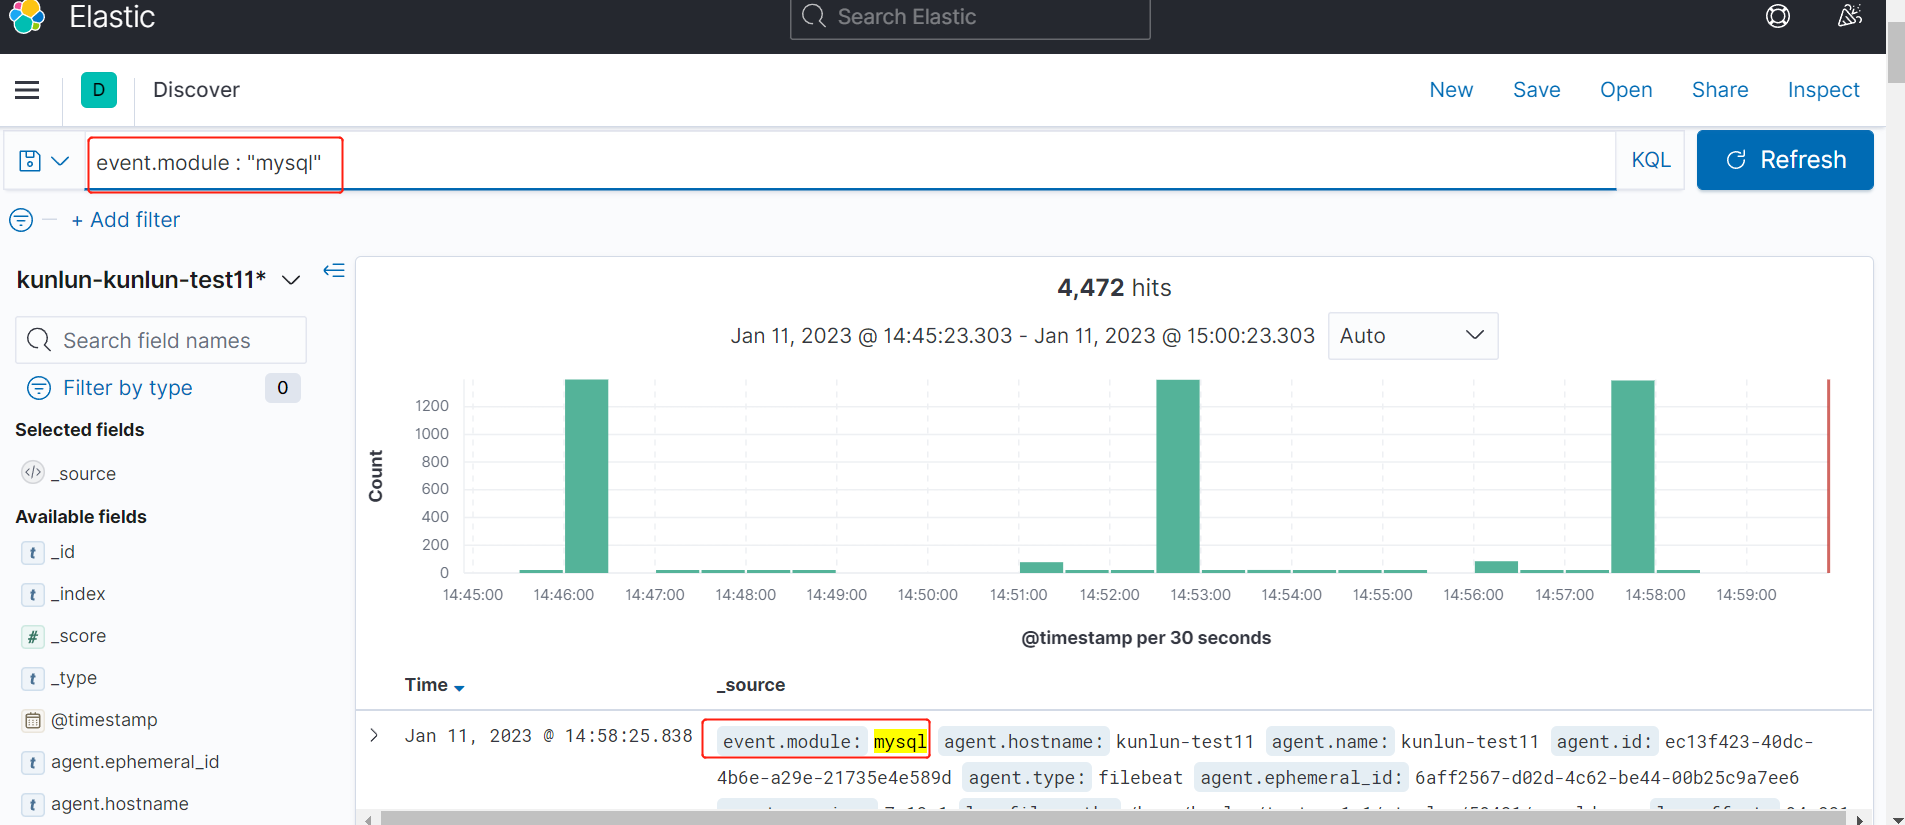
Task: Focus the Search Elastic input
Action: (970, 17)
